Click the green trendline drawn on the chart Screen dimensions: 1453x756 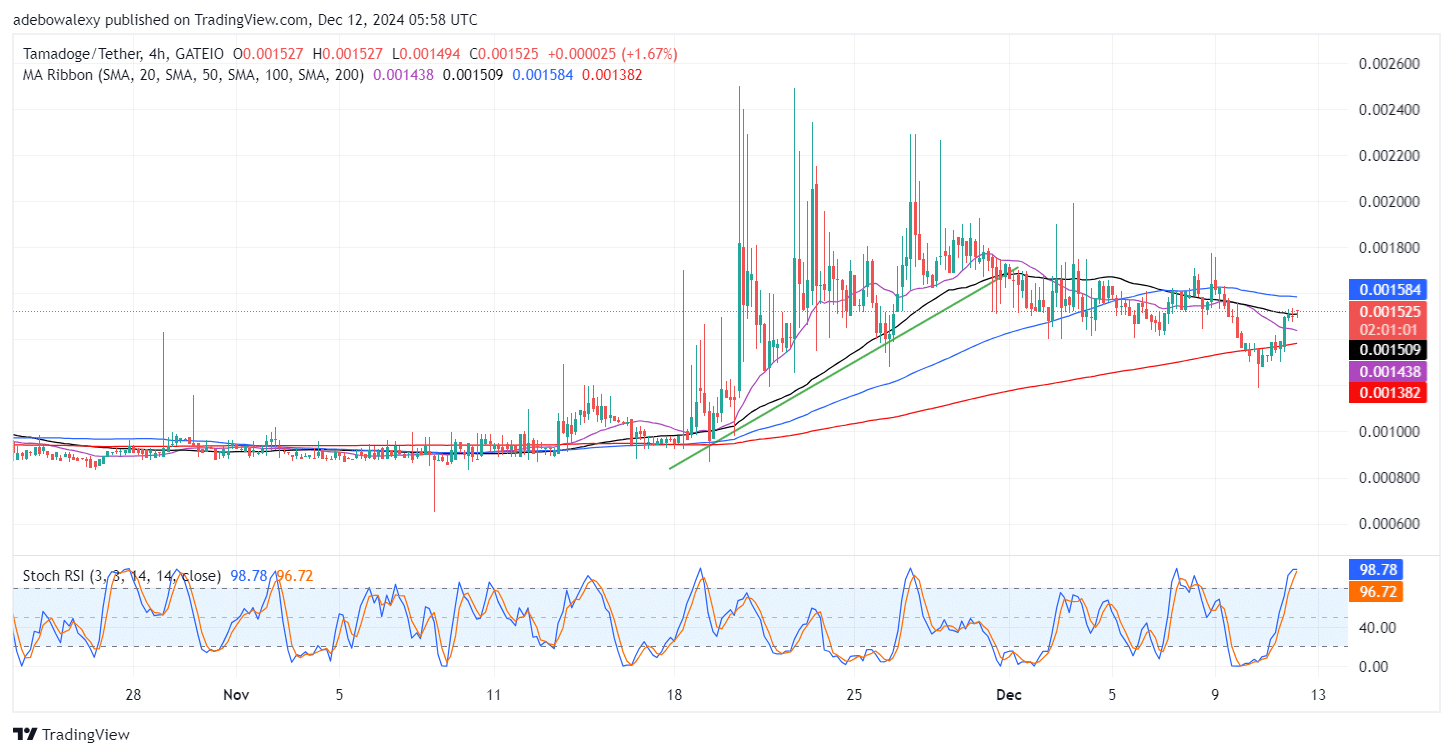pos(845,366)
